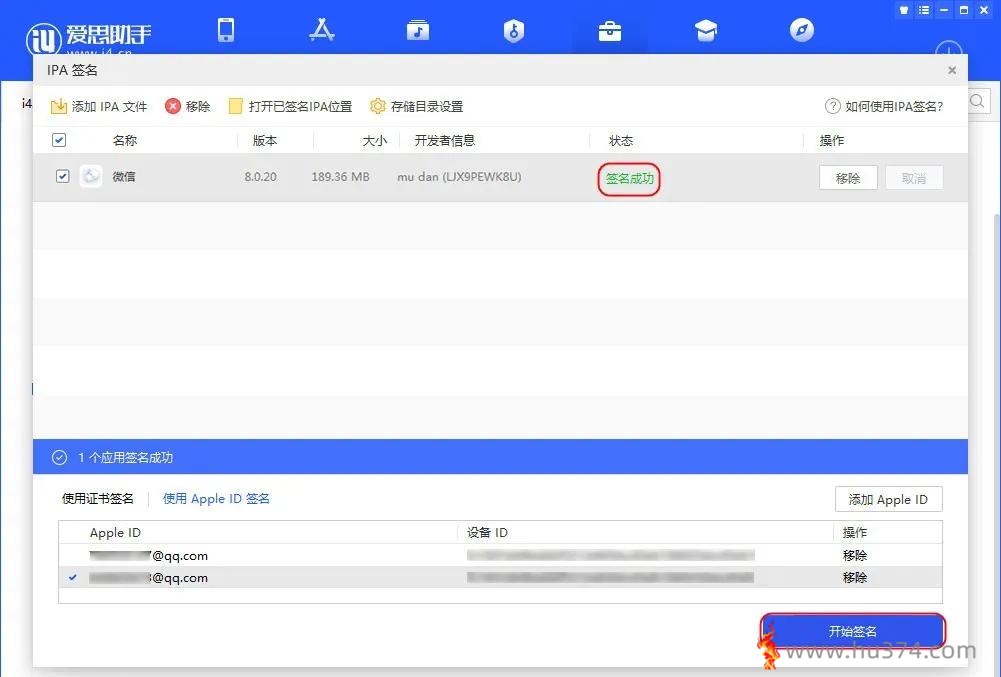Toggle the WeChat row checkbox

pos(63,176)
